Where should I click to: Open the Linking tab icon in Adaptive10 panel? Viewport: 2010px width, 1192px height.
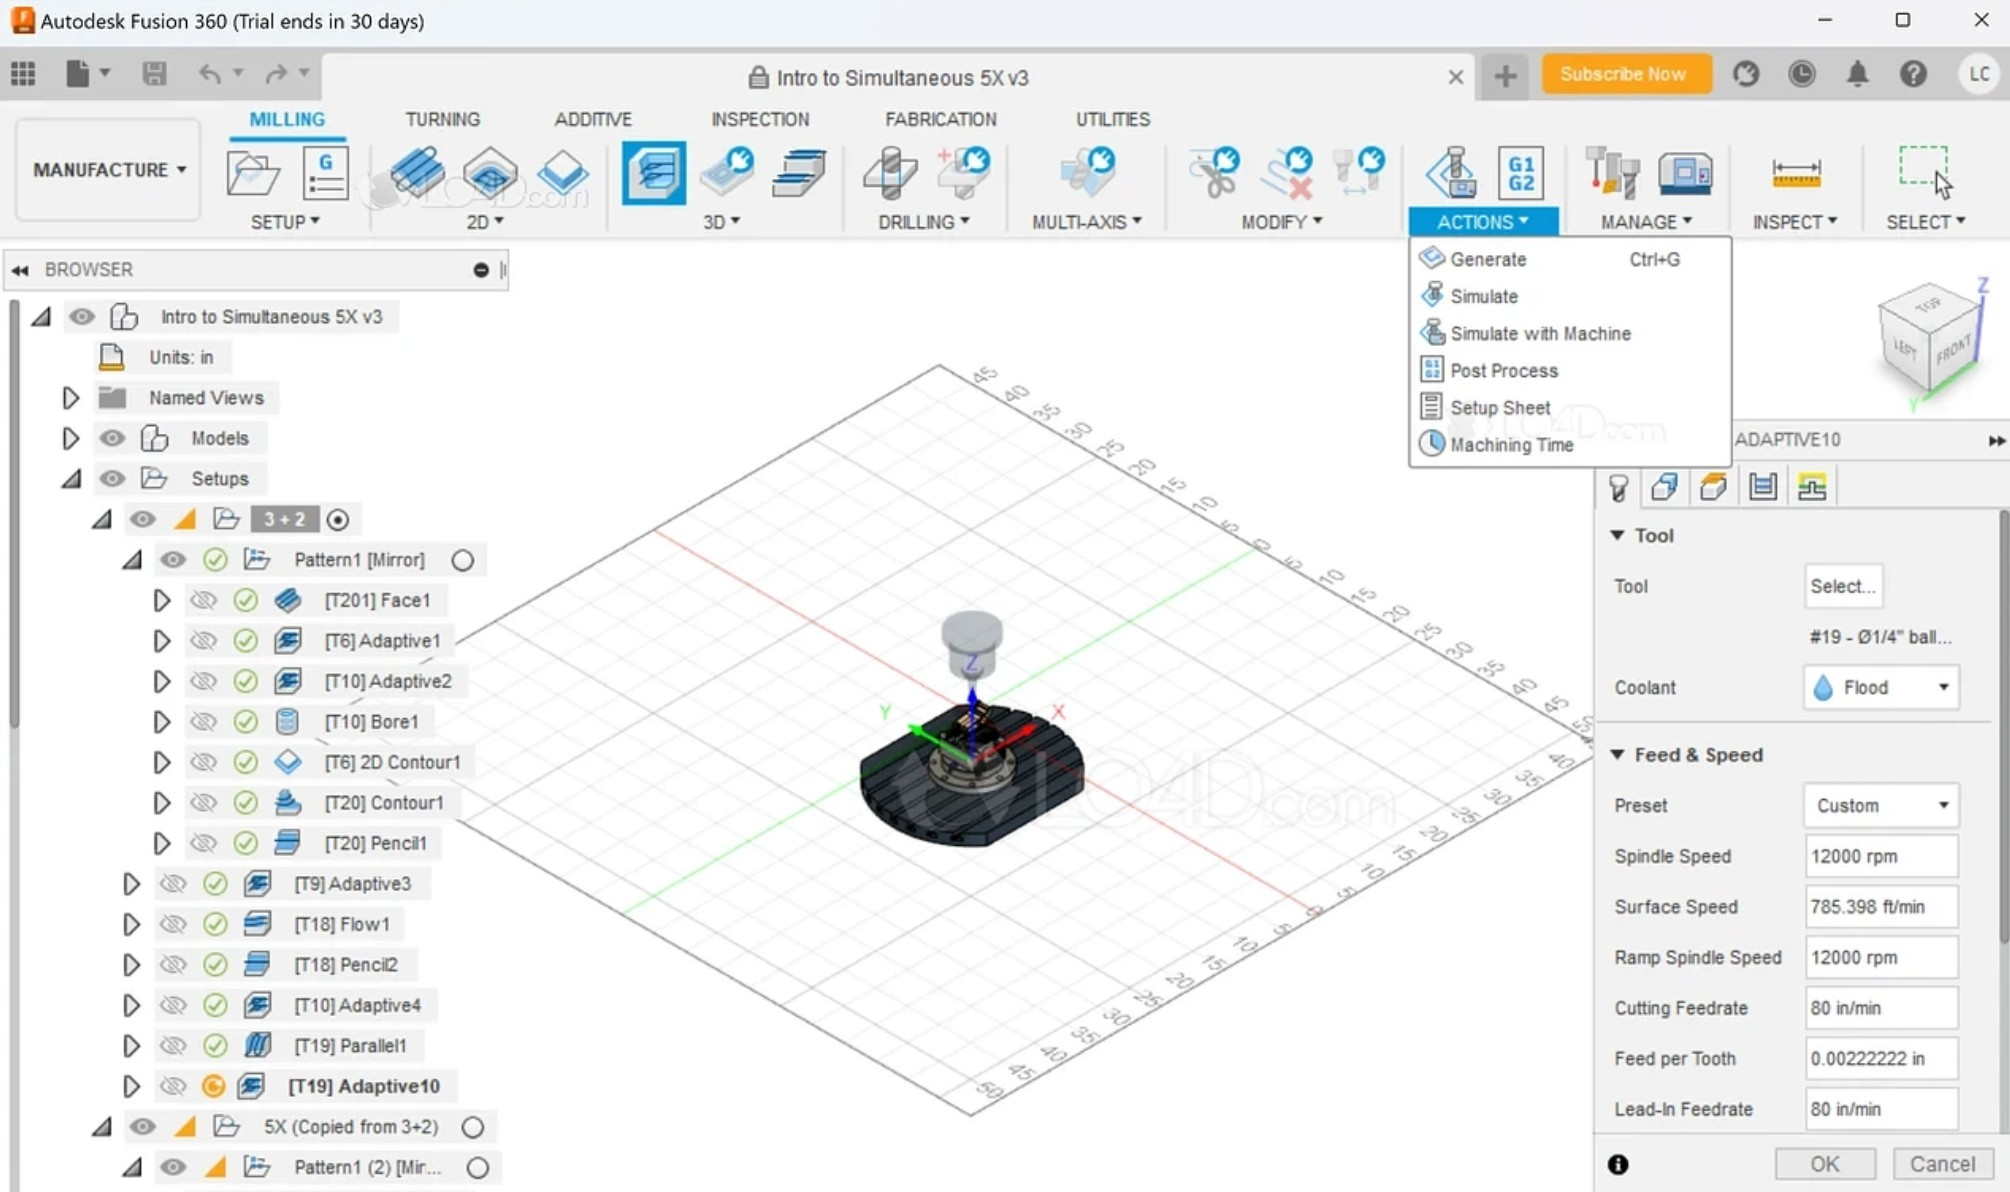click(1812, 487)
